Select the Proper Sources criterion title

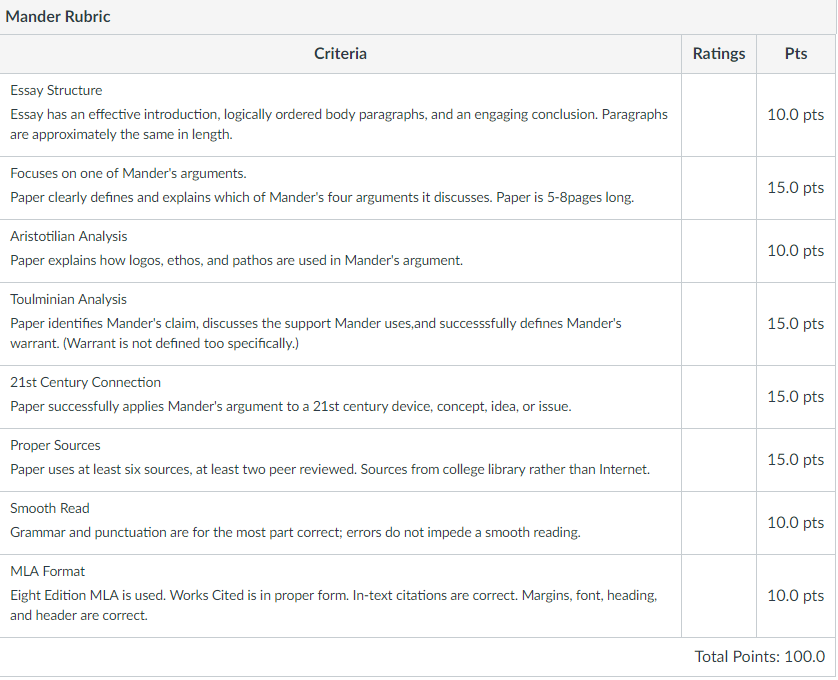tap(55, 445)
